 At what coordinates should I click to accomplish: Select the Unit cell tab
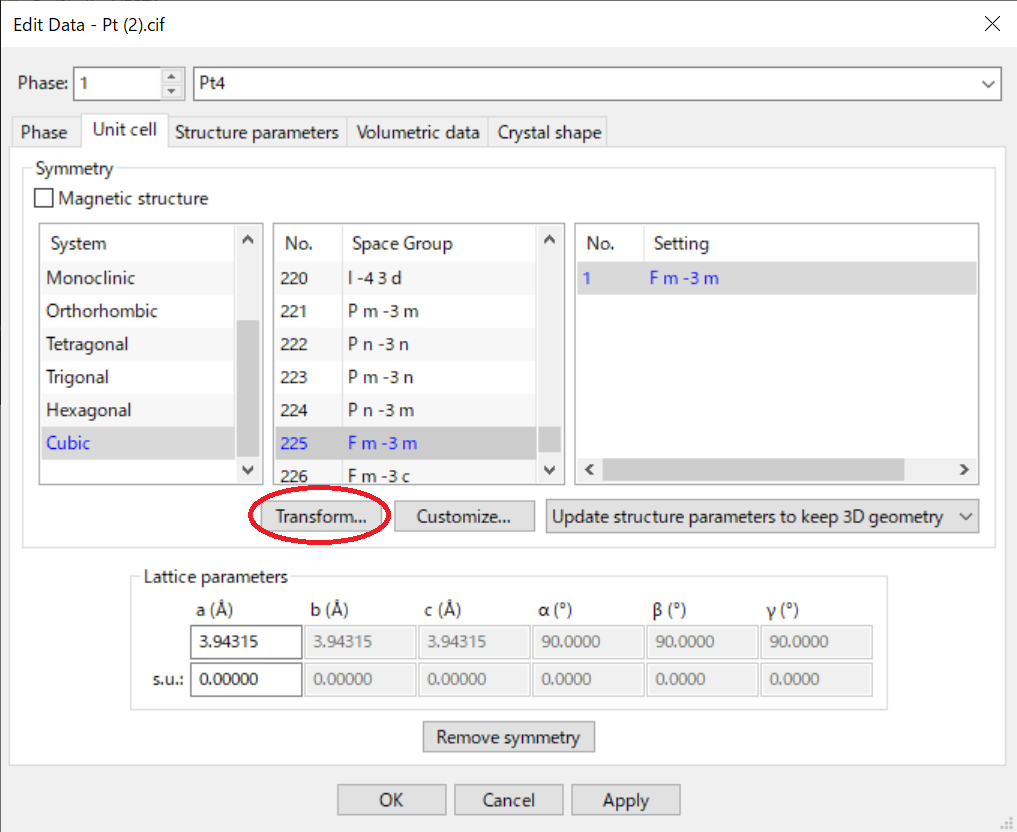(125, 130)
